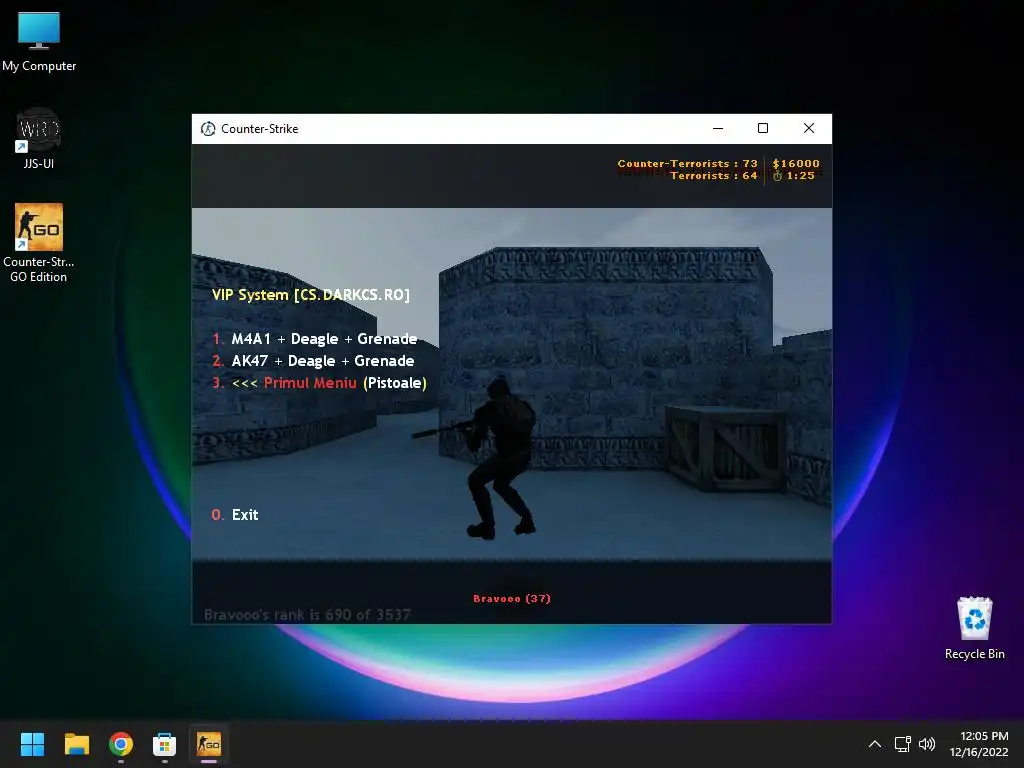1024x768 pixels.
Task: Open the volume control tray icon
Action: tap(927, 744)
